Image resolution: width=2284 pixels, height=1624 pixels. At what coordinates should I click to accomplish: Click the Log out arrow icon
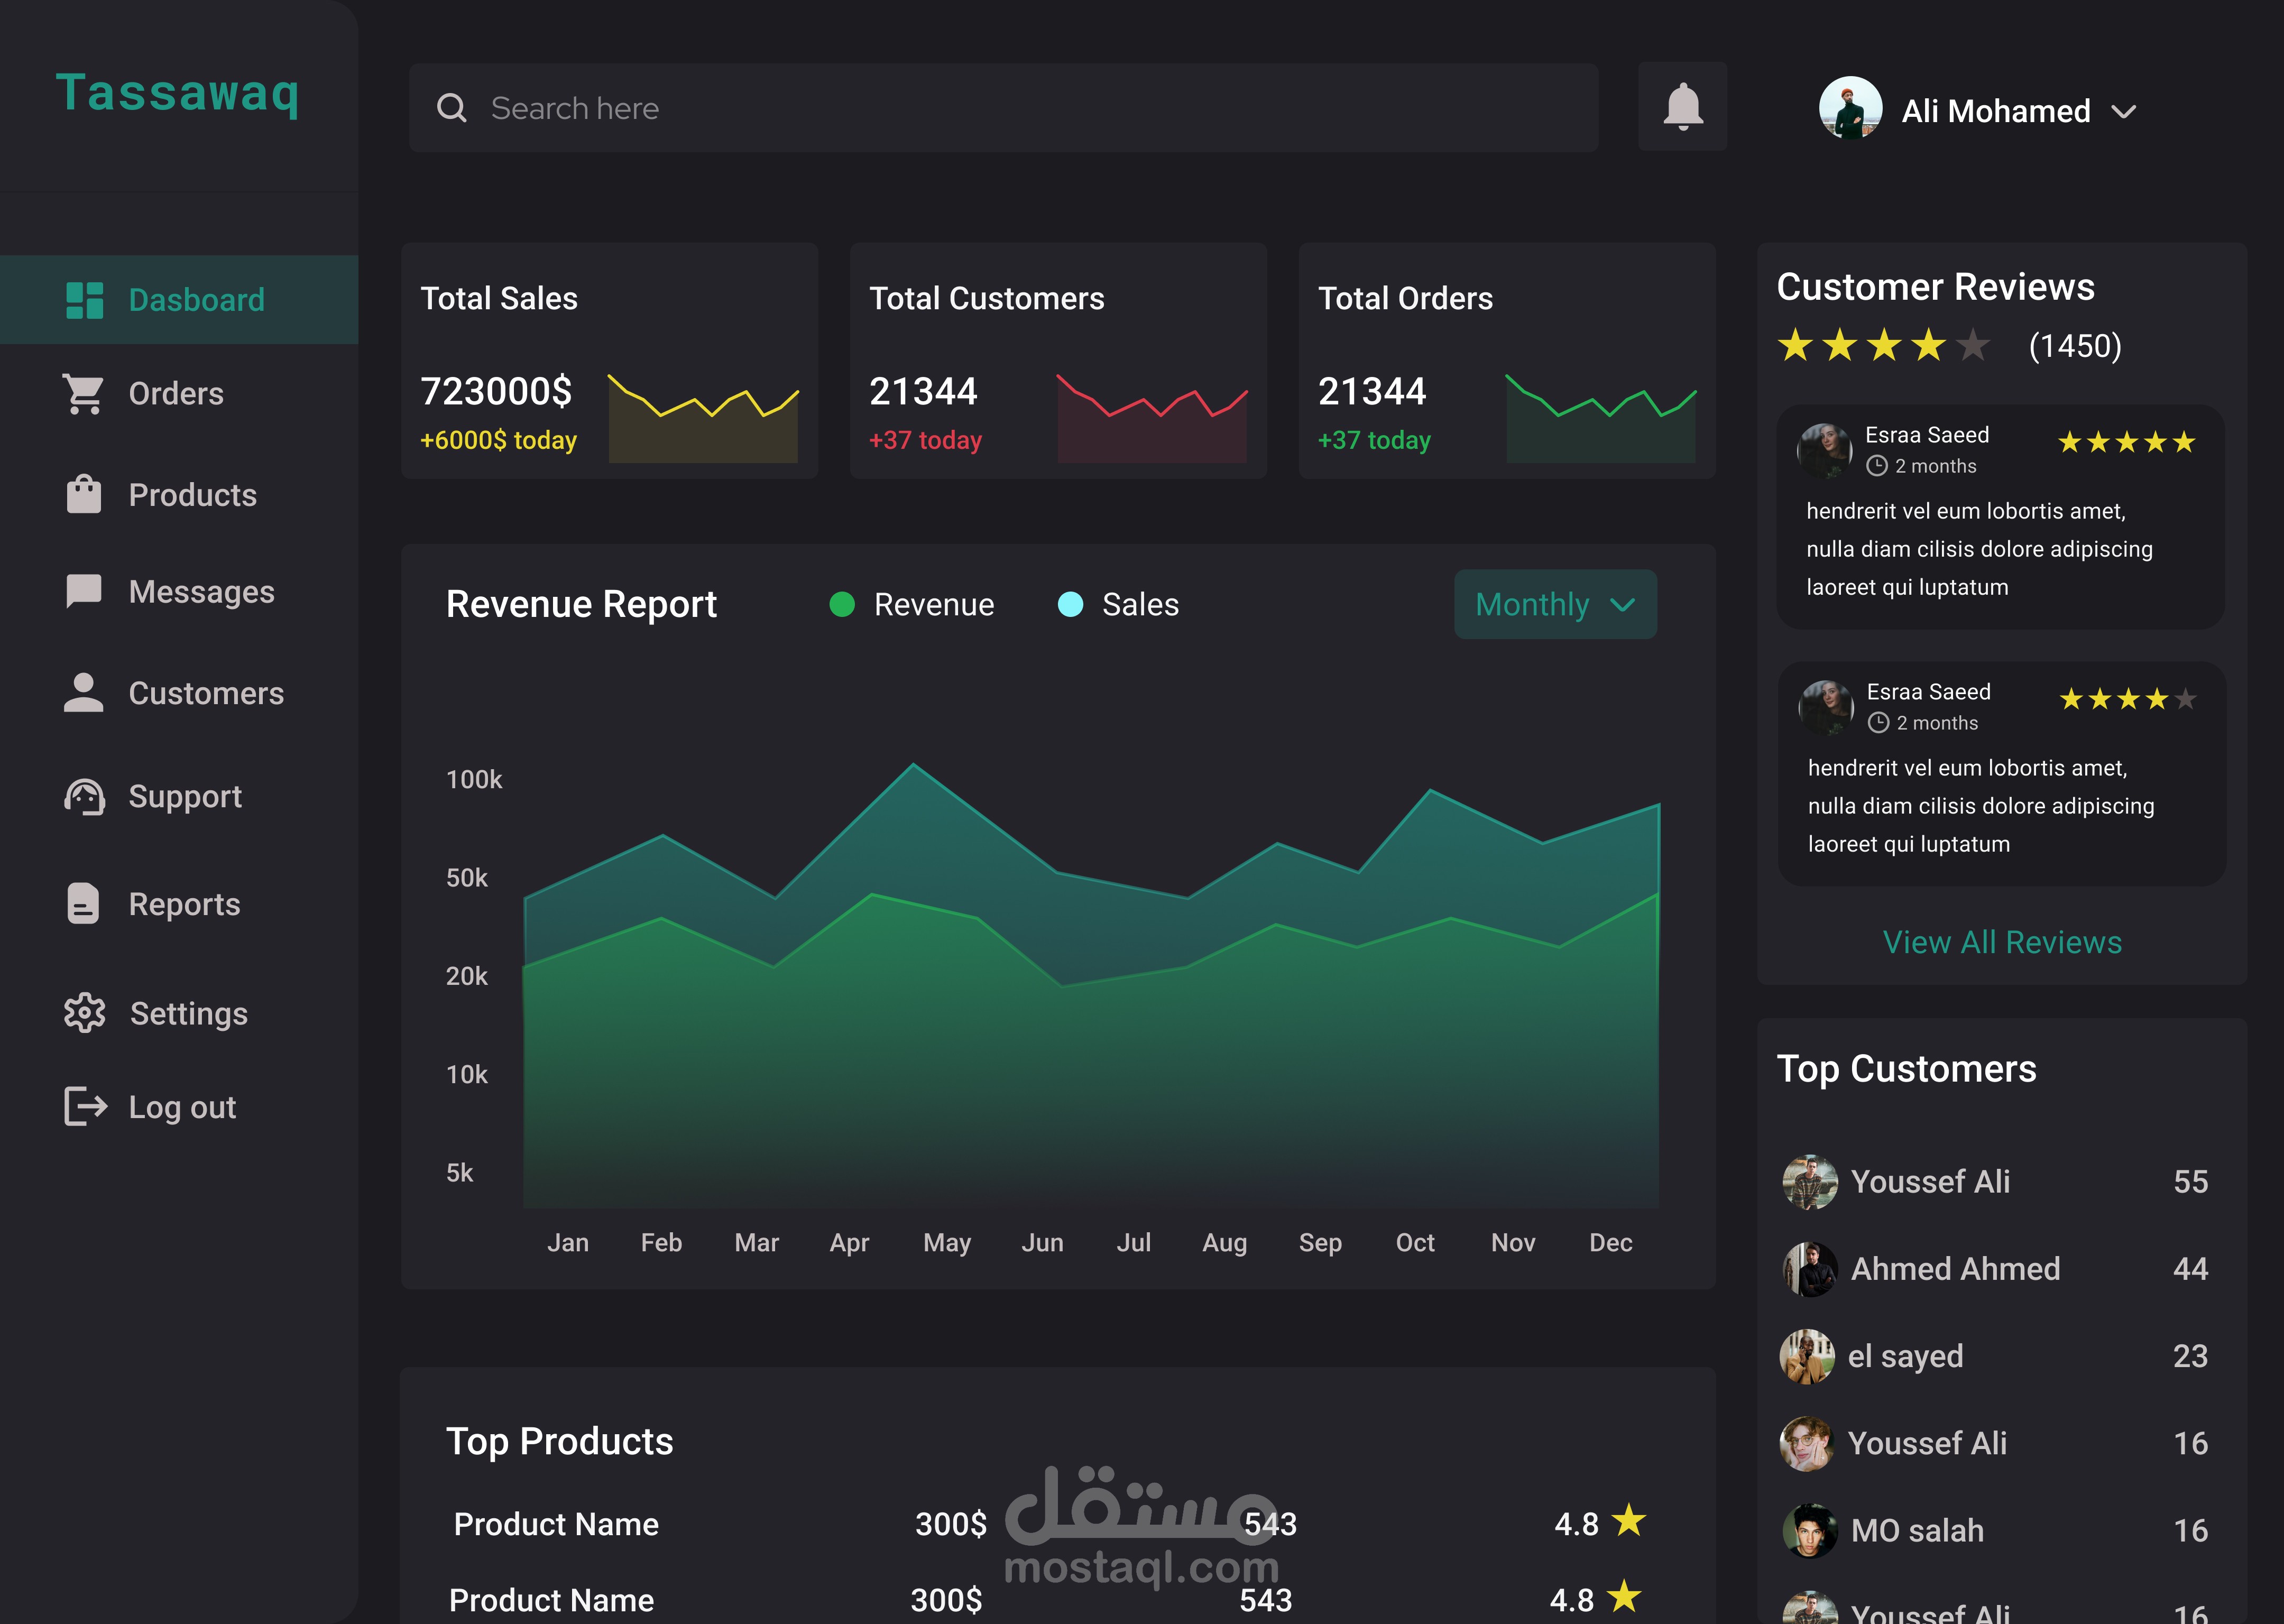click(x=85, y=1107)
